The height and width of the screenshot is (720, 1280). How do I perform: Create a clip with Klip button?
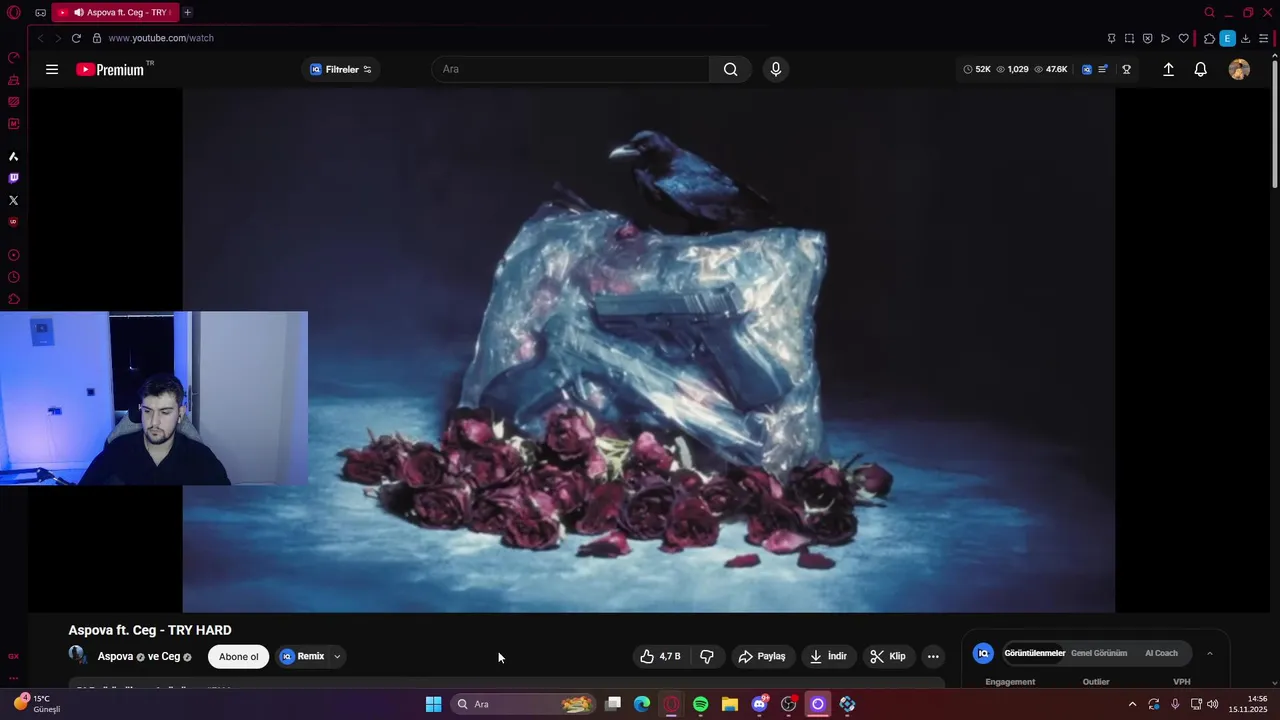point(888,656)
